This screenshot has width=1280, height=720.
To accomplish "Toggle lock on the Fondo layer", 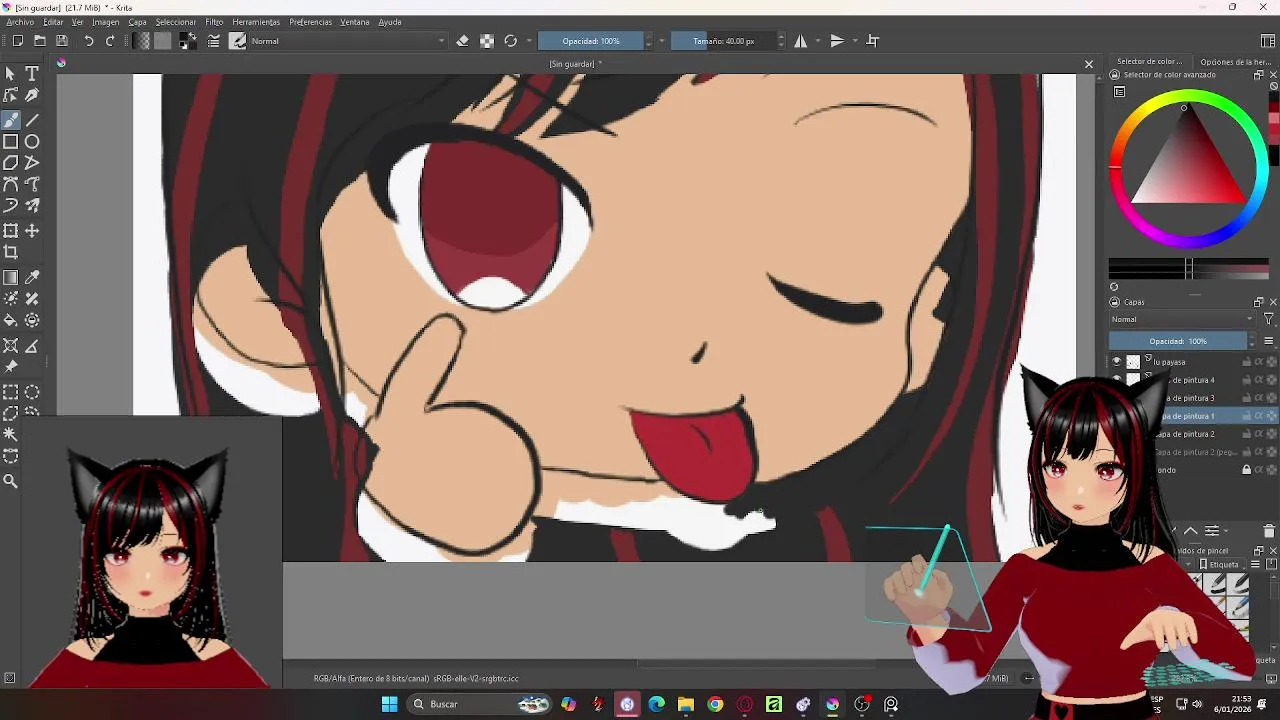I will (1247, 470).
